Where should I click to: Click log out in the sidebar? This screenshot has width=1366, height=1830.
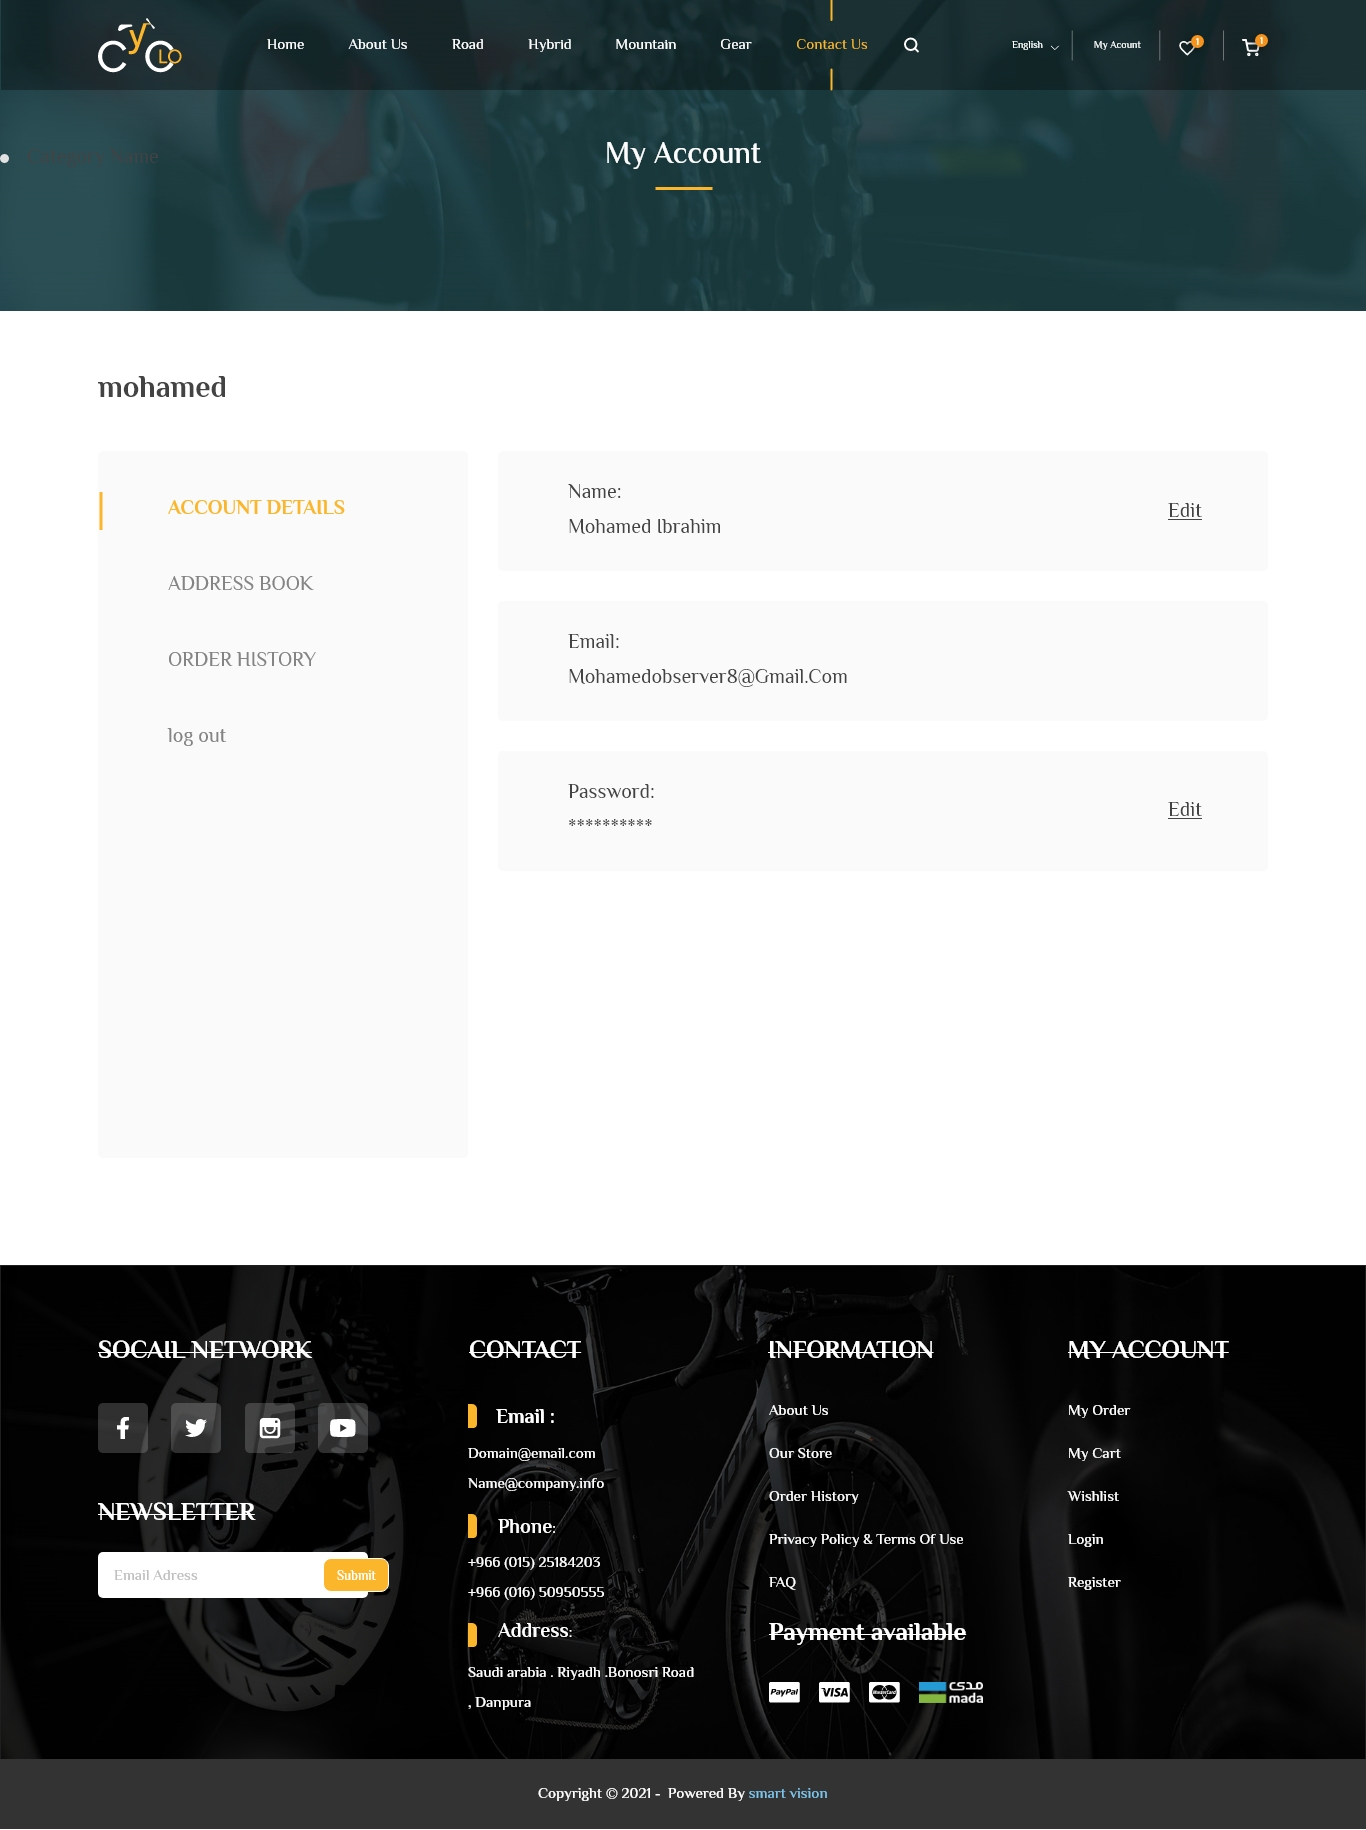[x=196, y=735]
